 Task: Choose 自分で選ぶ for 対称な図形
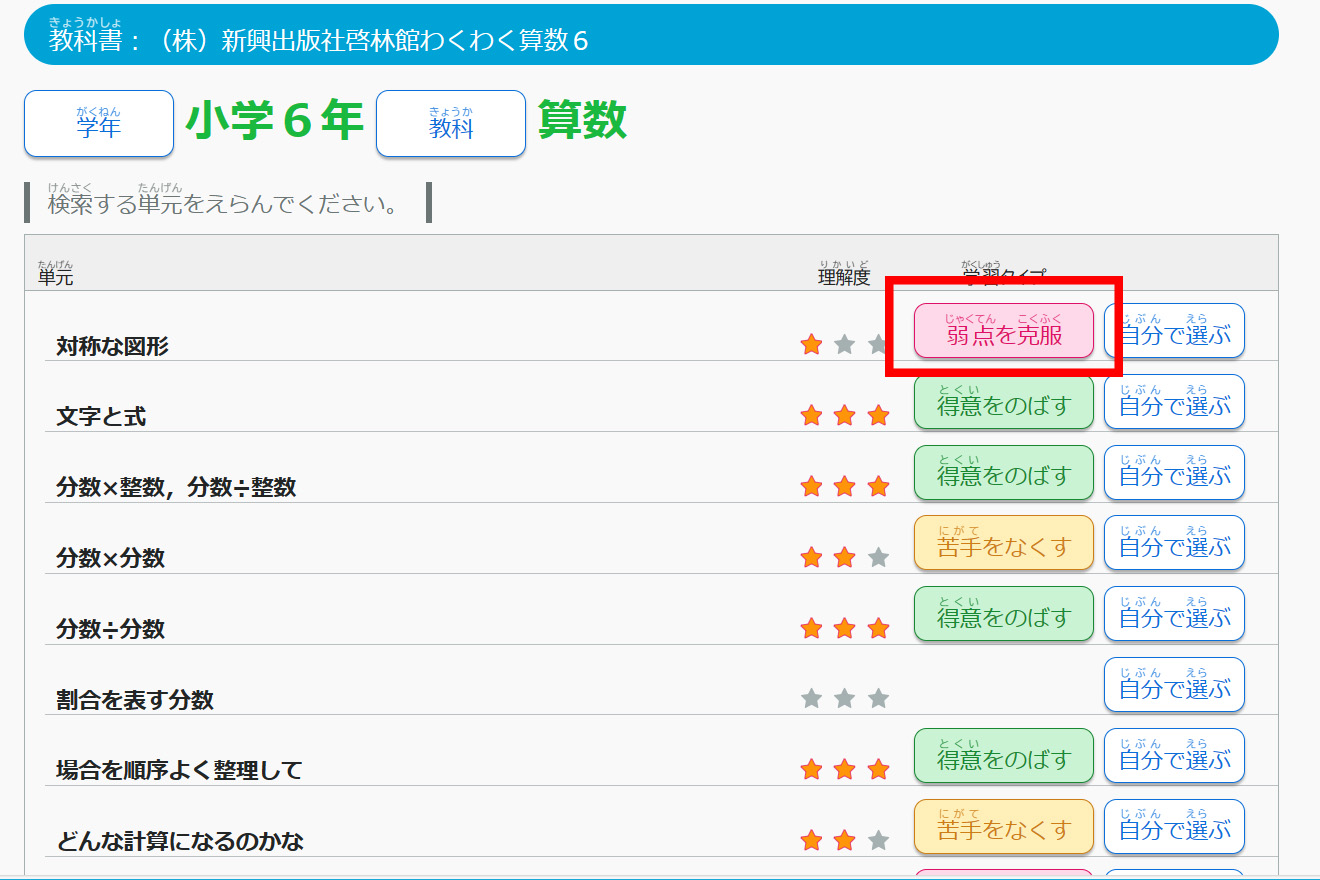point(1174,331)
